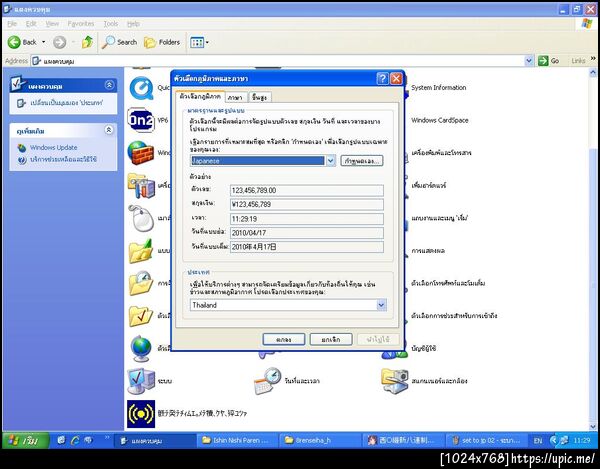The image size is (600, 469).
Task: Select the ตัวเลือกภูมิภาค (Regional Options) tab
Action: (x=200, y=96)
